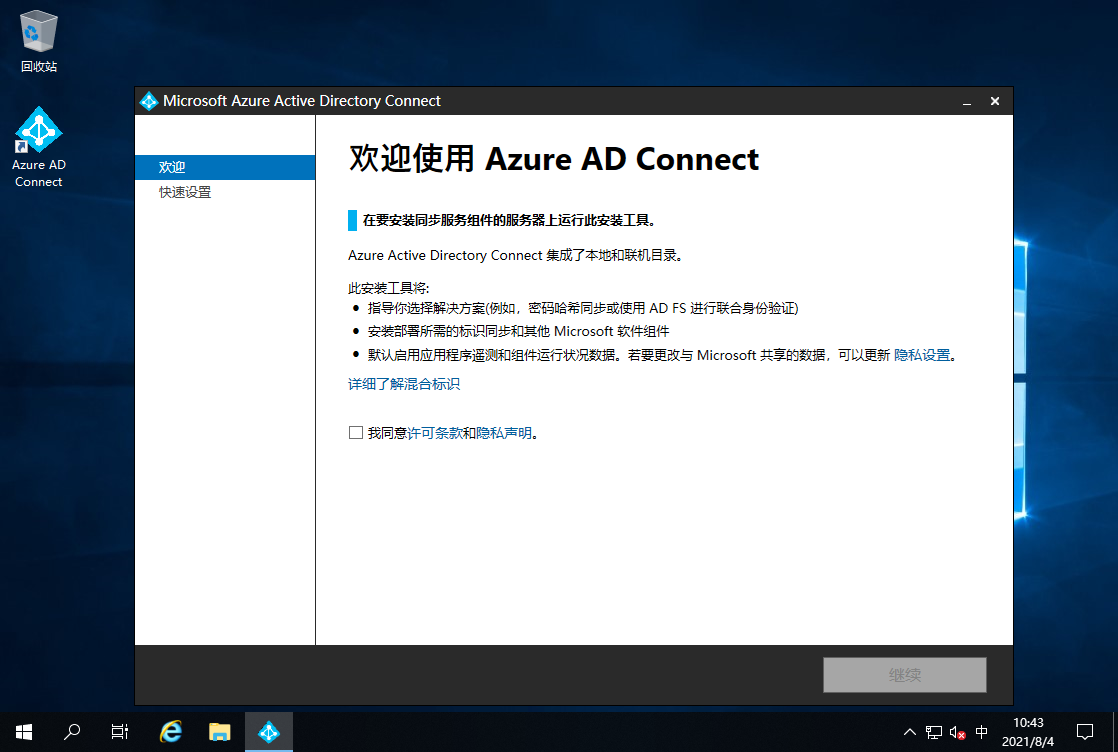The image size is (1118, 752).
Task: Switch the 中 input method indicator
Action: 981,732
